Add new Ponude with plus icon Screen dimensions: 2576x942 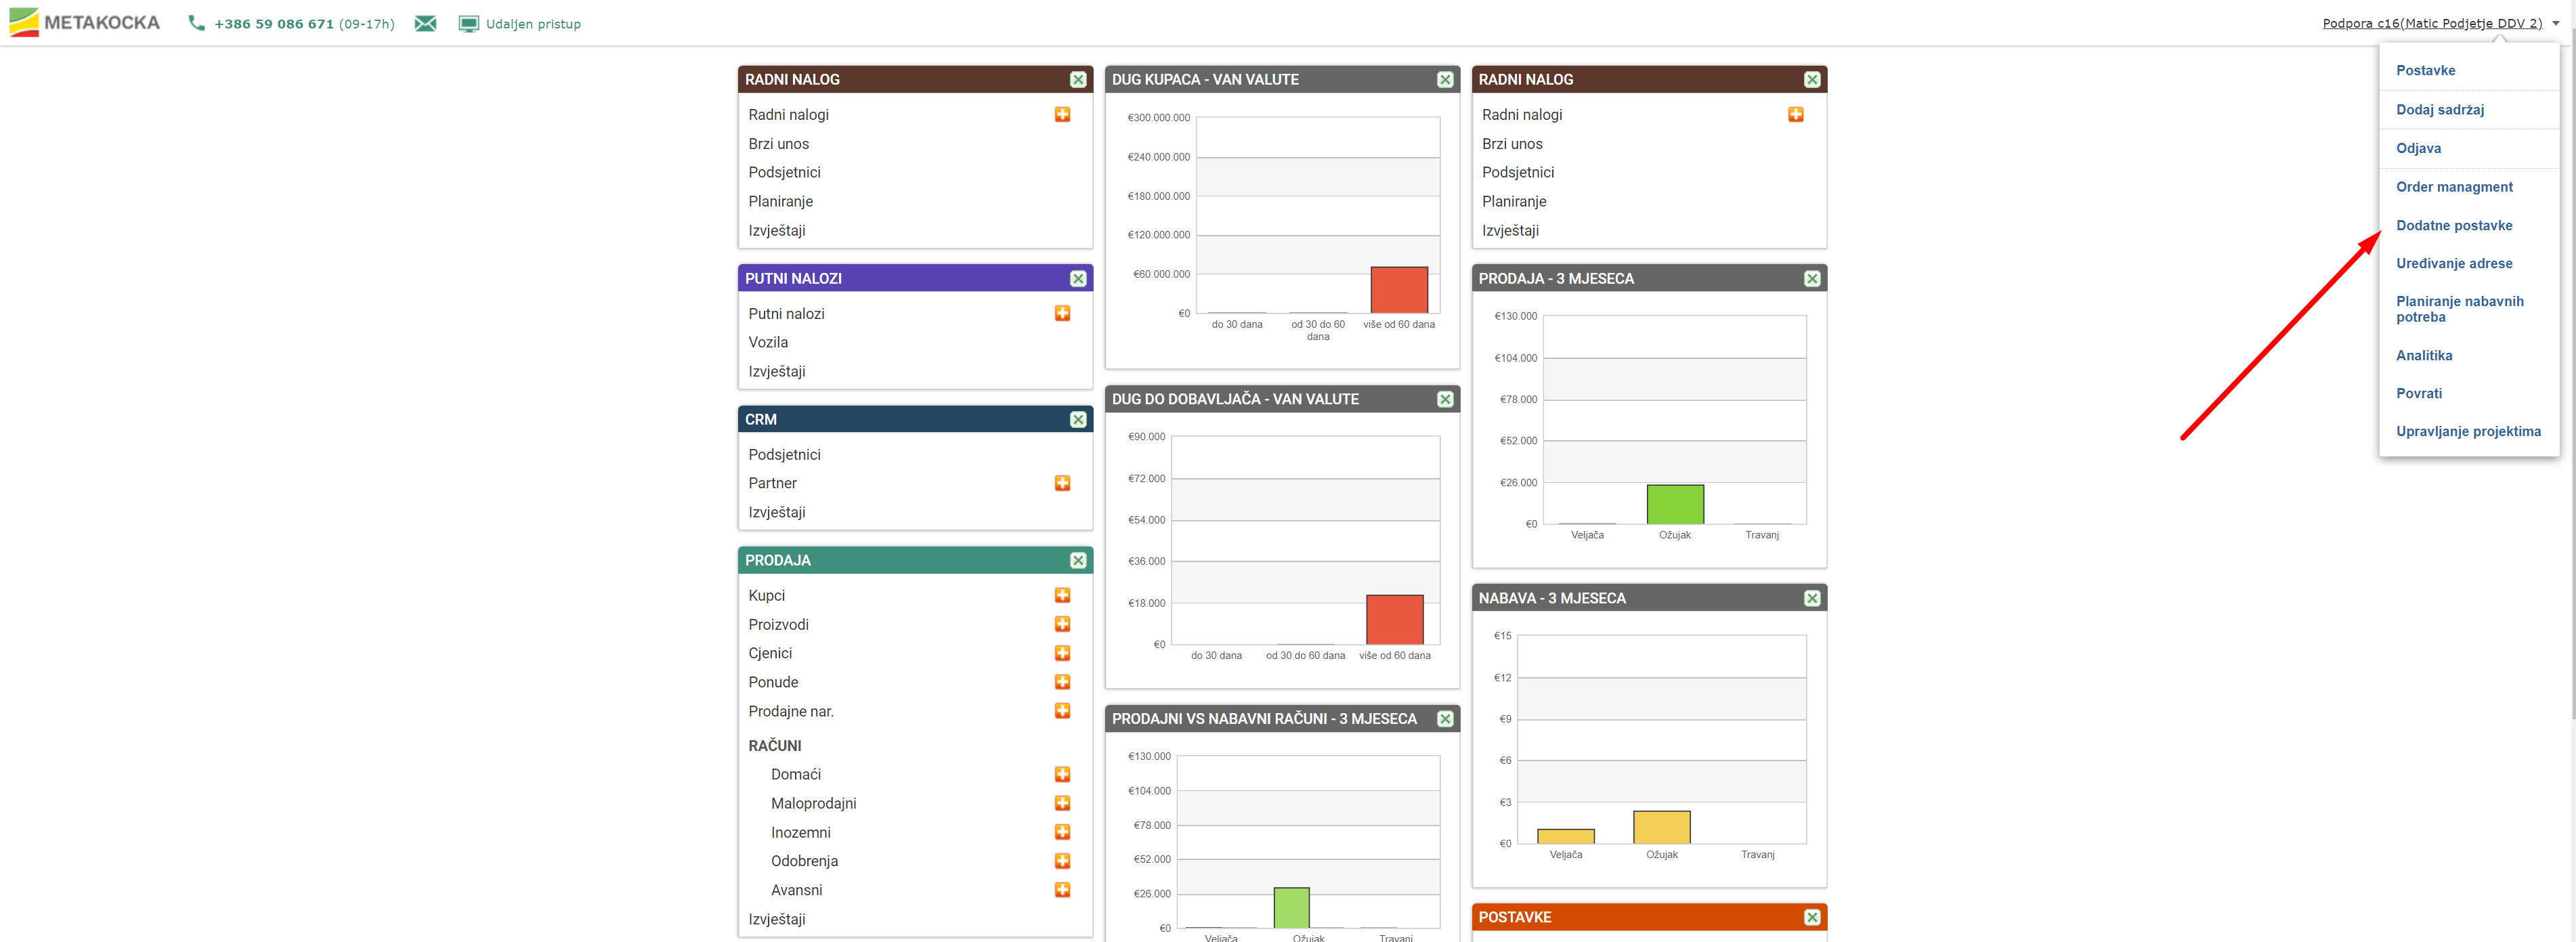[x=1062, y=682]
